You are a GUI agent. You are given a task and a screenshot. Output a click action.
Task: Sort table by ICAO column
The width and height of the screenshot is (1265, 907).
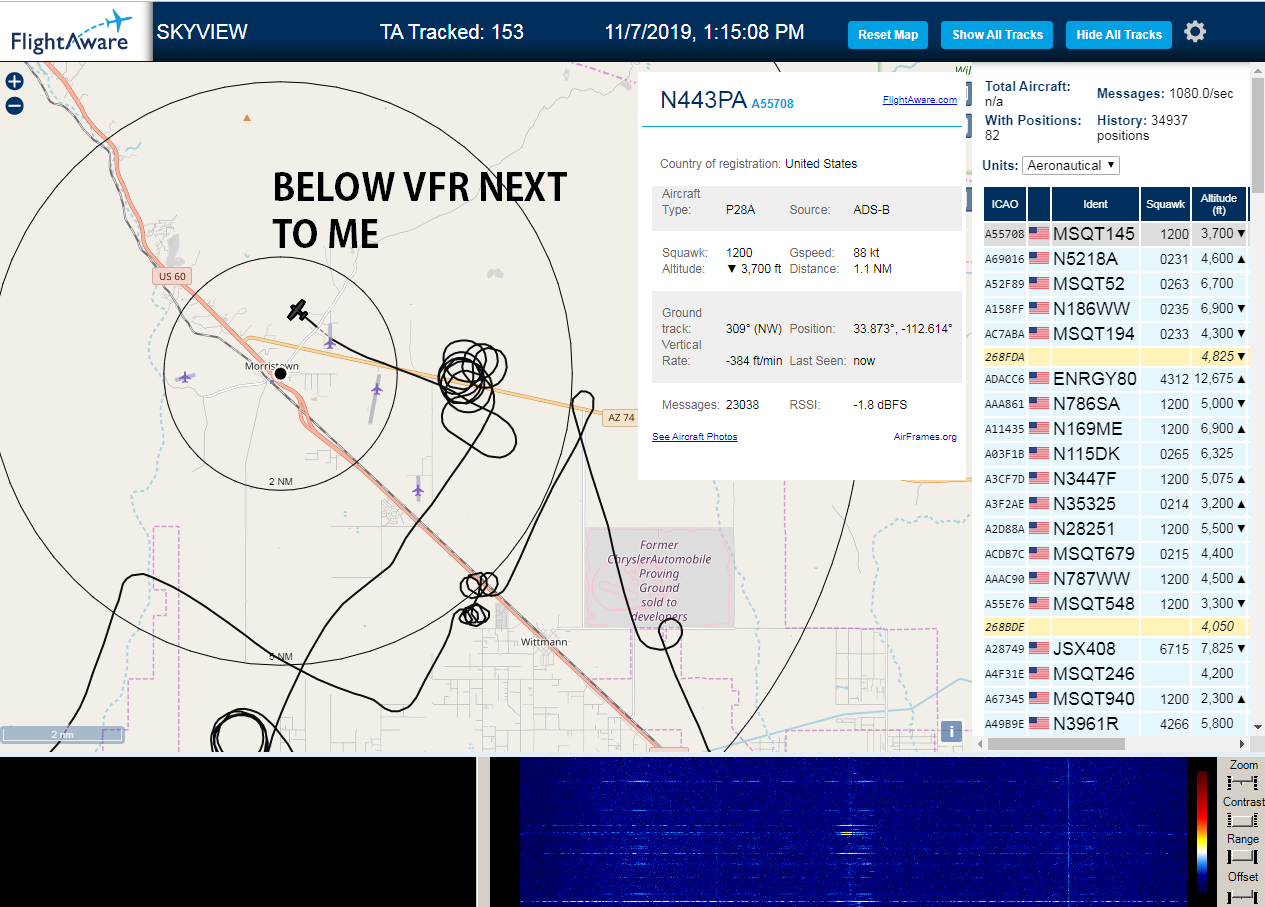(x=1005, y=204)
